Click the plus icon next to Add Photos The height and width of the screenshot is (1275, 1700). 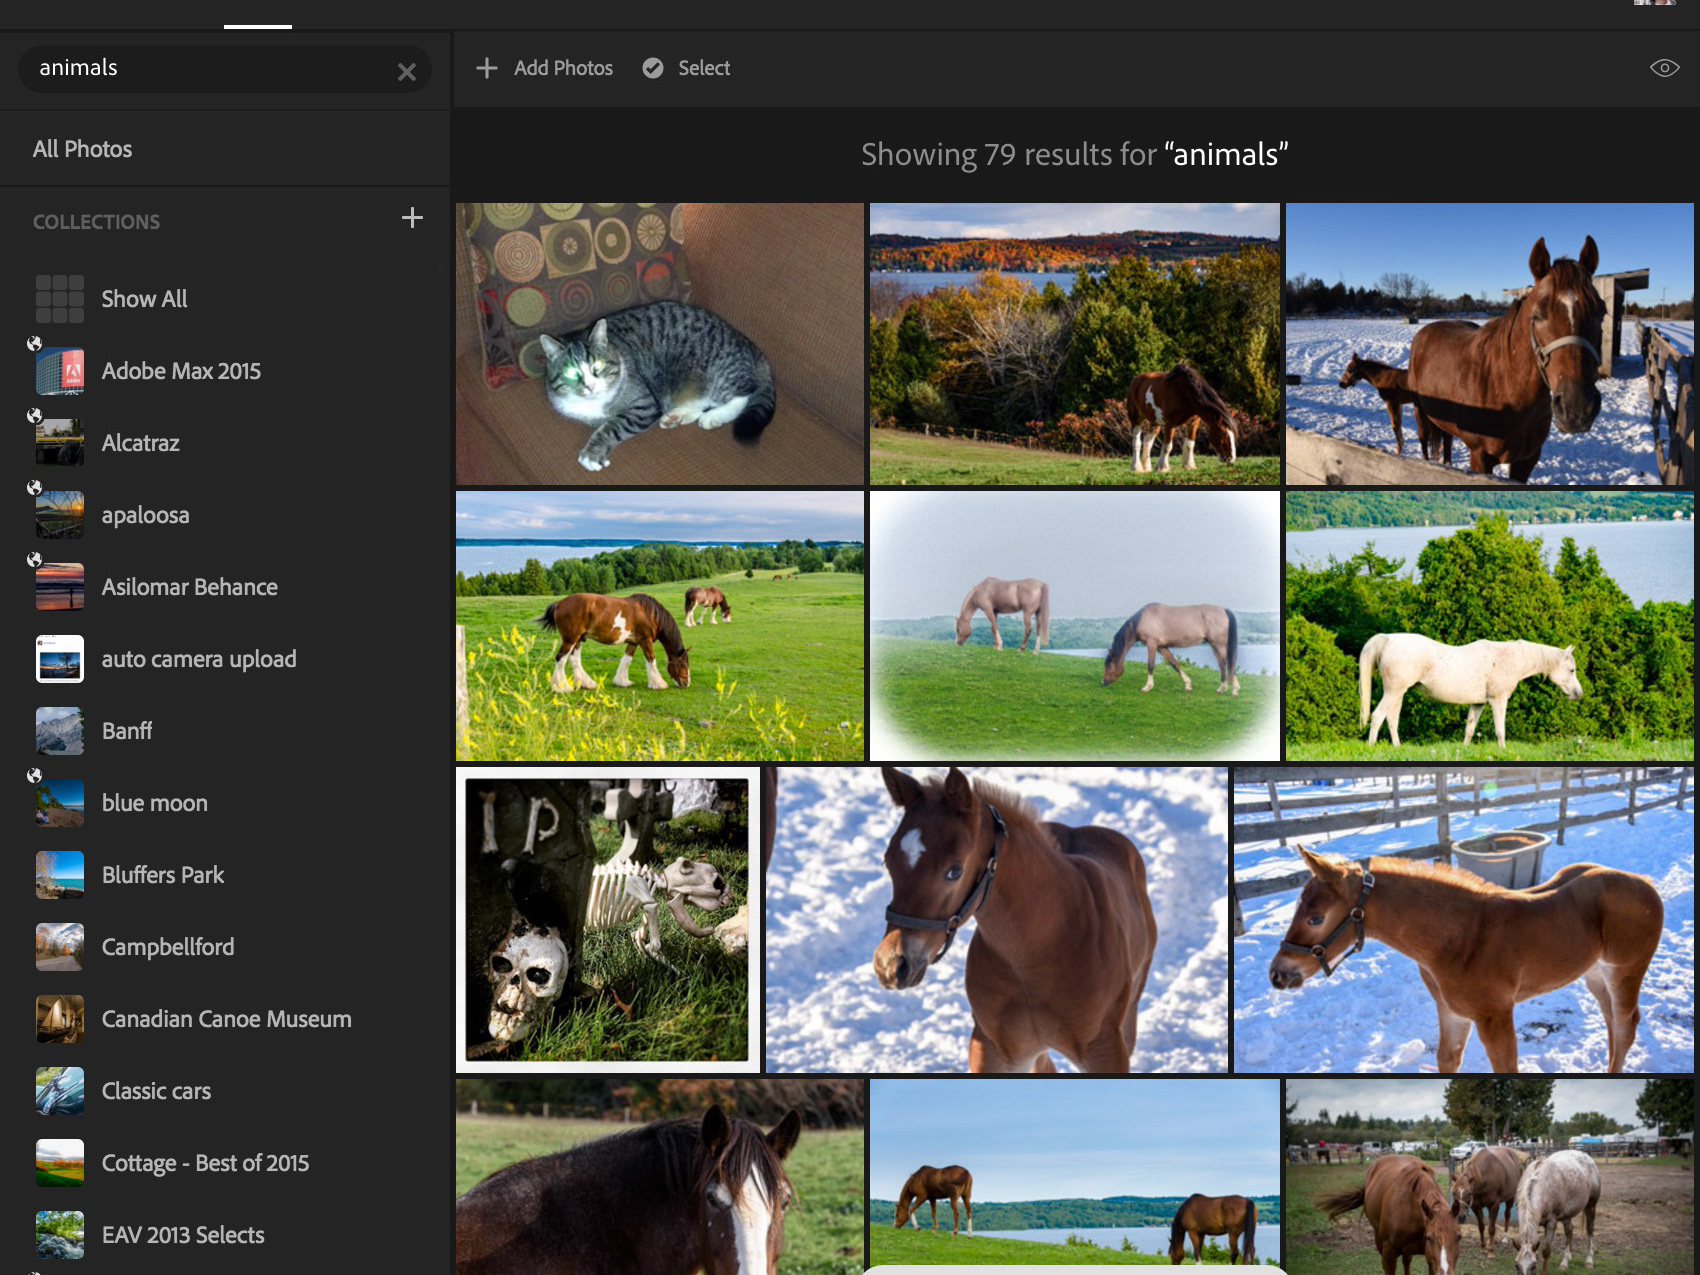pos(487,68)
